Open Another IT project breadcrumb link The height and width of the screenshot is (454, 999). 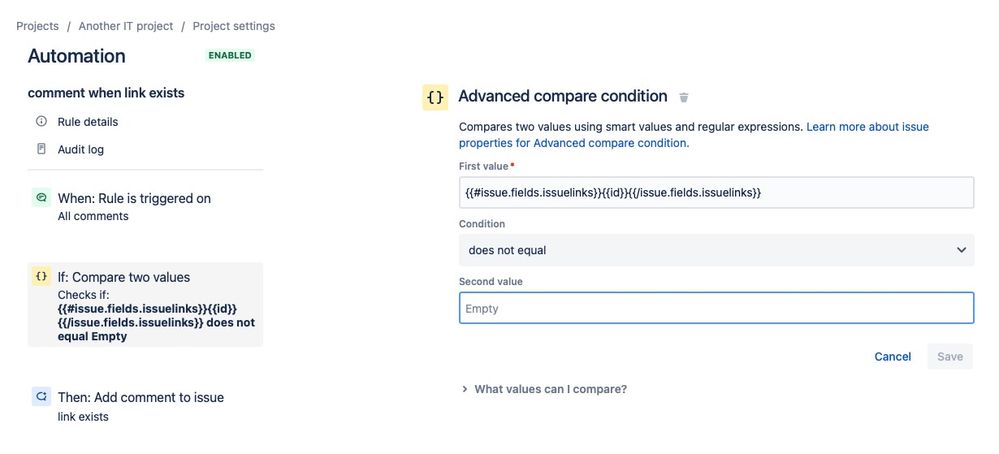click(x=126, y=26)
